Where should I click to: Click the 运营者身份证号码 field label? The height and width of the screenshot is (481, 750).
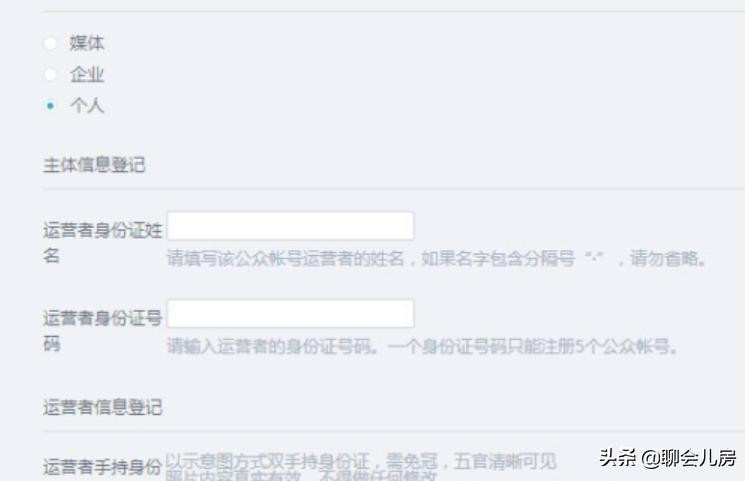(103, 330)
